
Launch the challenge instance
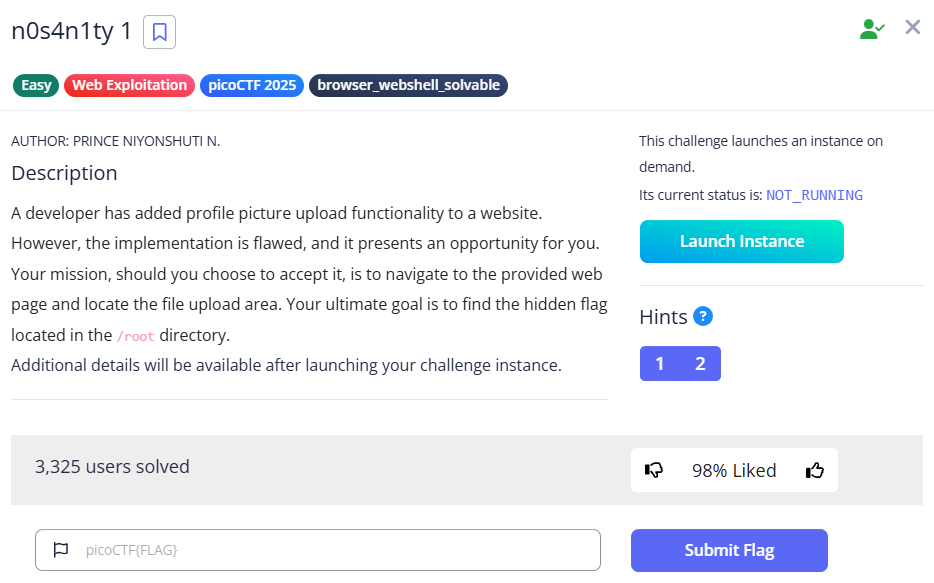click(741, 241)
